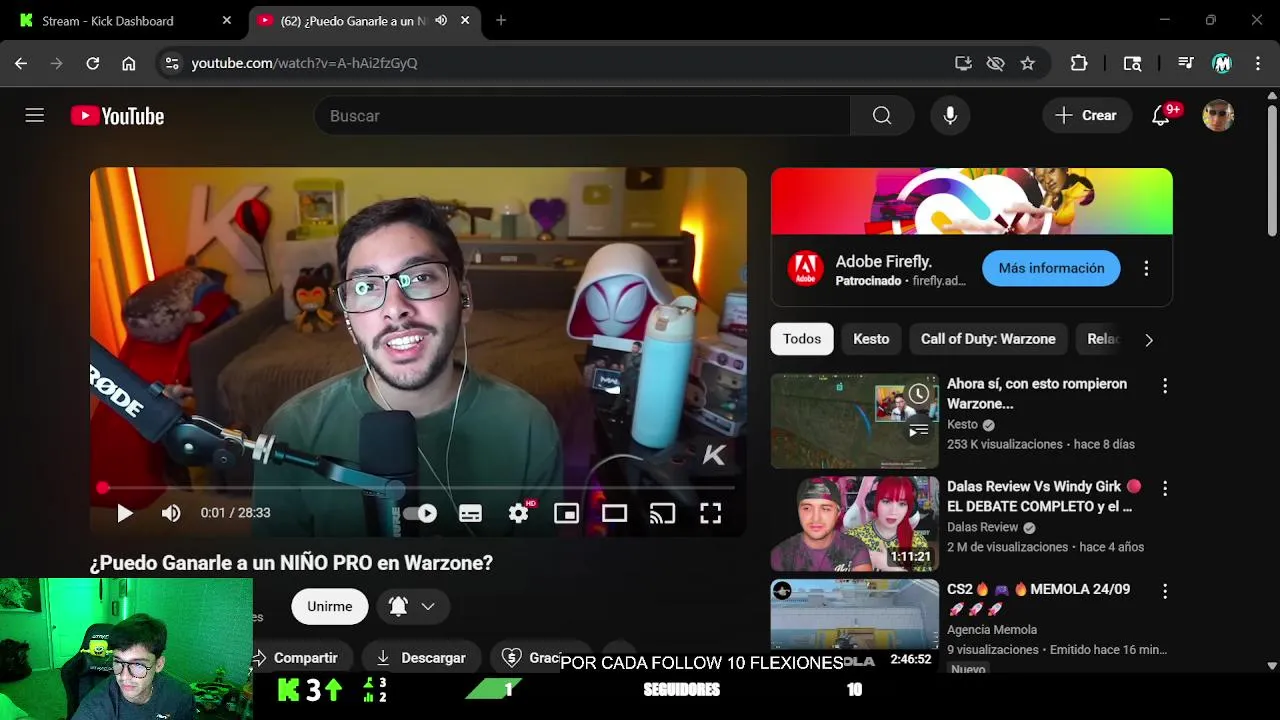Viewport: 1280px width, 720px height.
Task: Toggle third-party cookie blocking eye icon
Action: (x=995, y=63)
